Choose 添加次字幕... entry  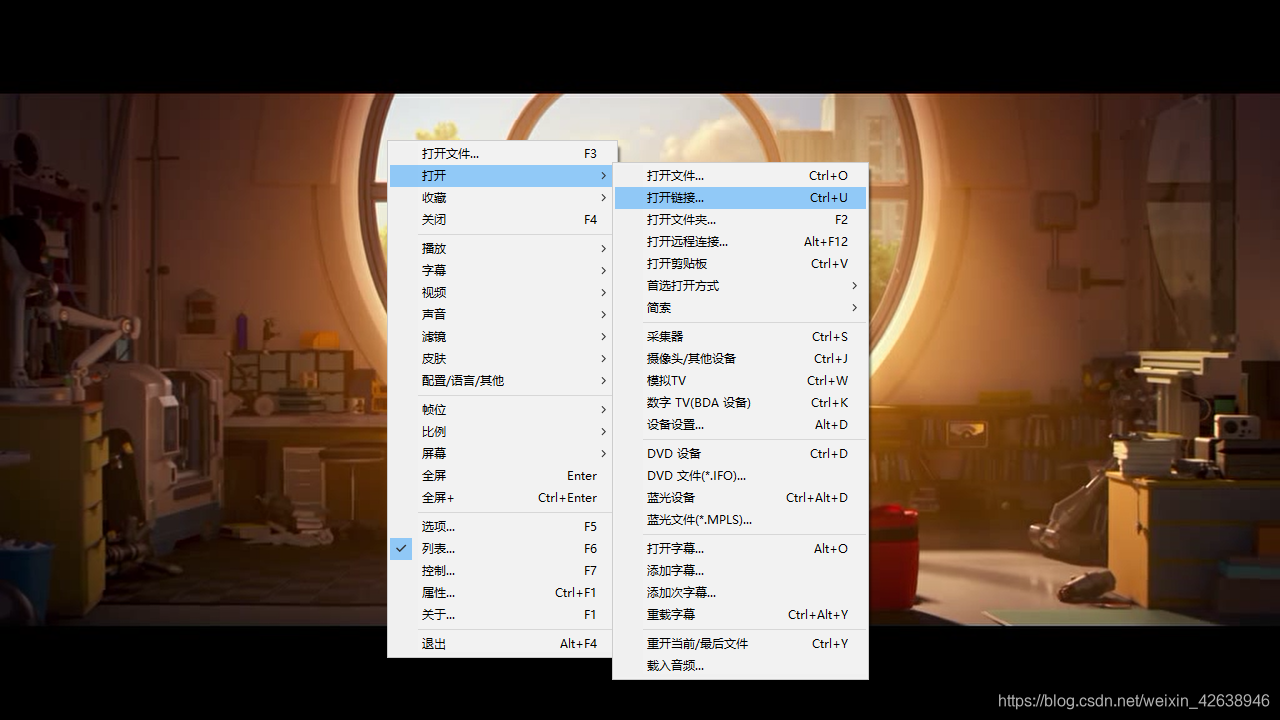coord(740,593)
